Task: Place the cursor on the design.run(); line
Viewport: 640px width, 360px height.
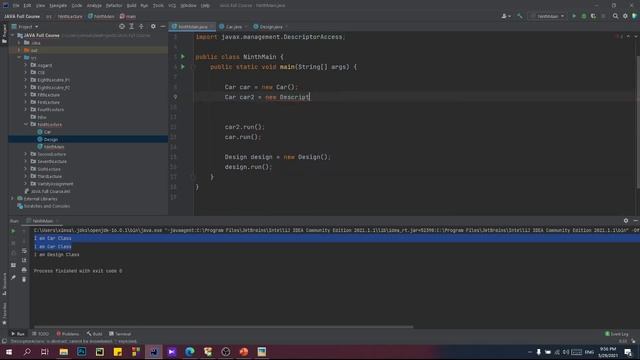Action: 248,167
